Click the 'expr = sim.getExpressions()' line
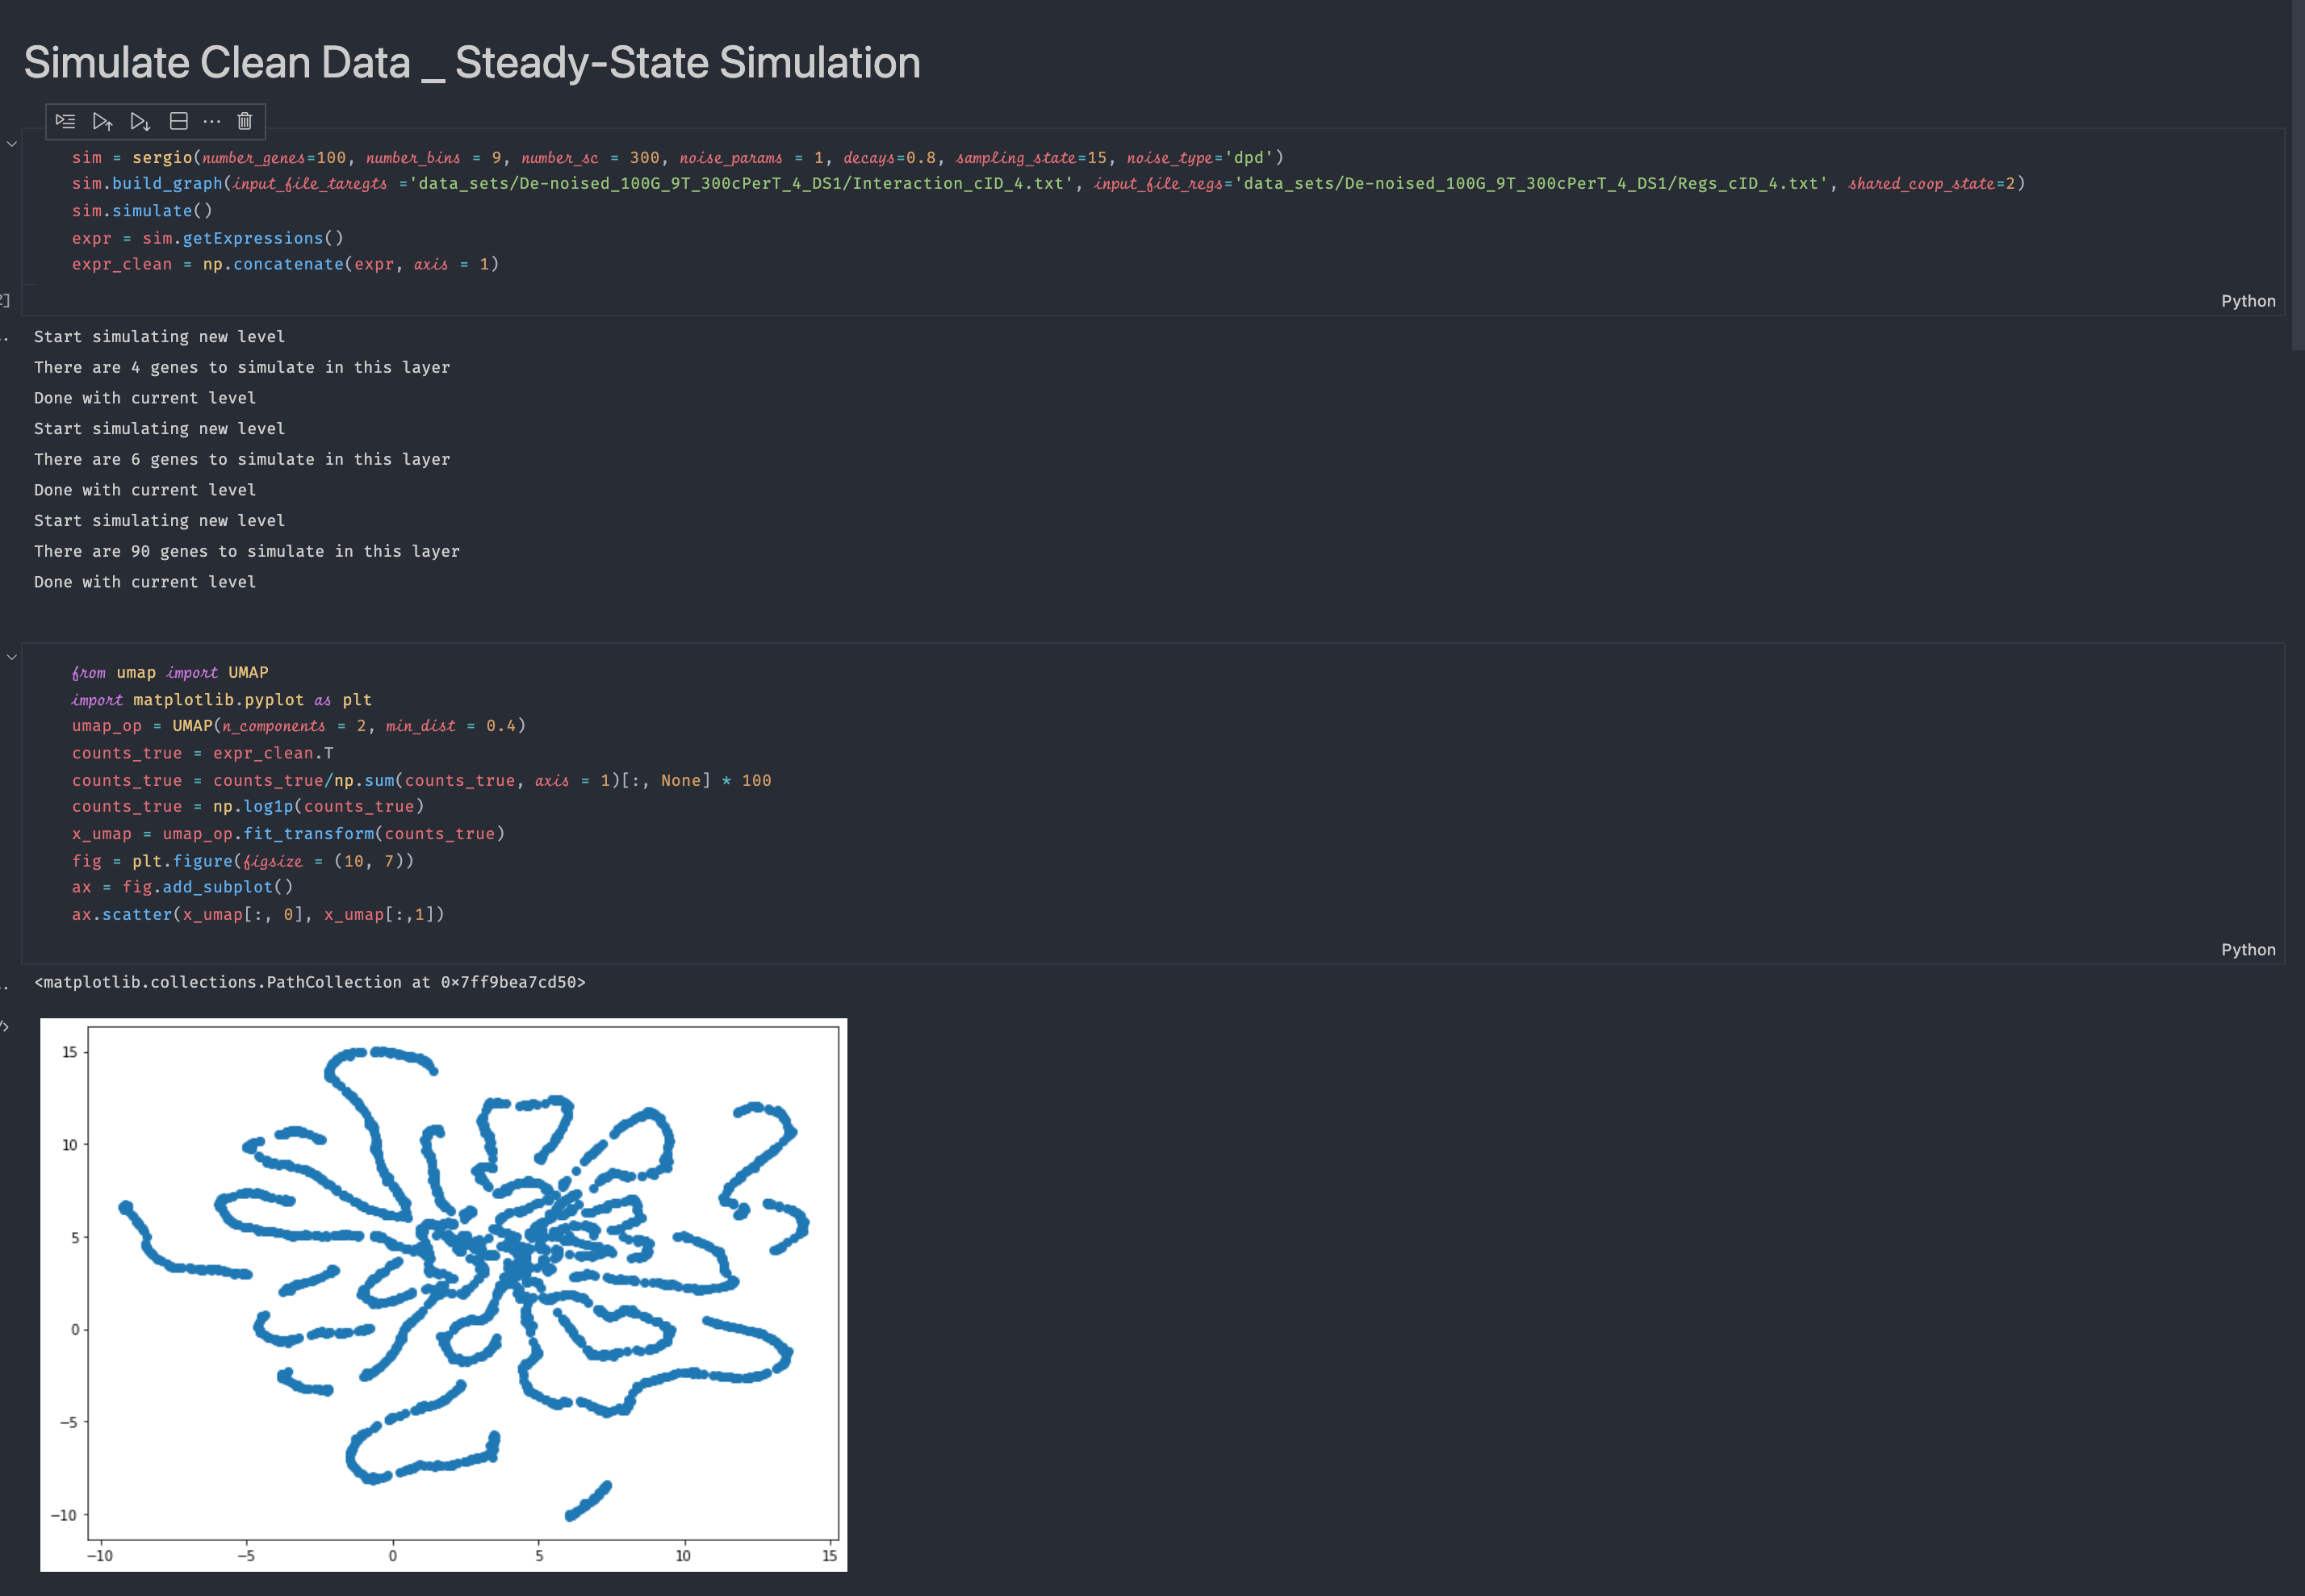Viewport: 2305px width, 1596px height. pyautogui.click(x=207, y=238)
